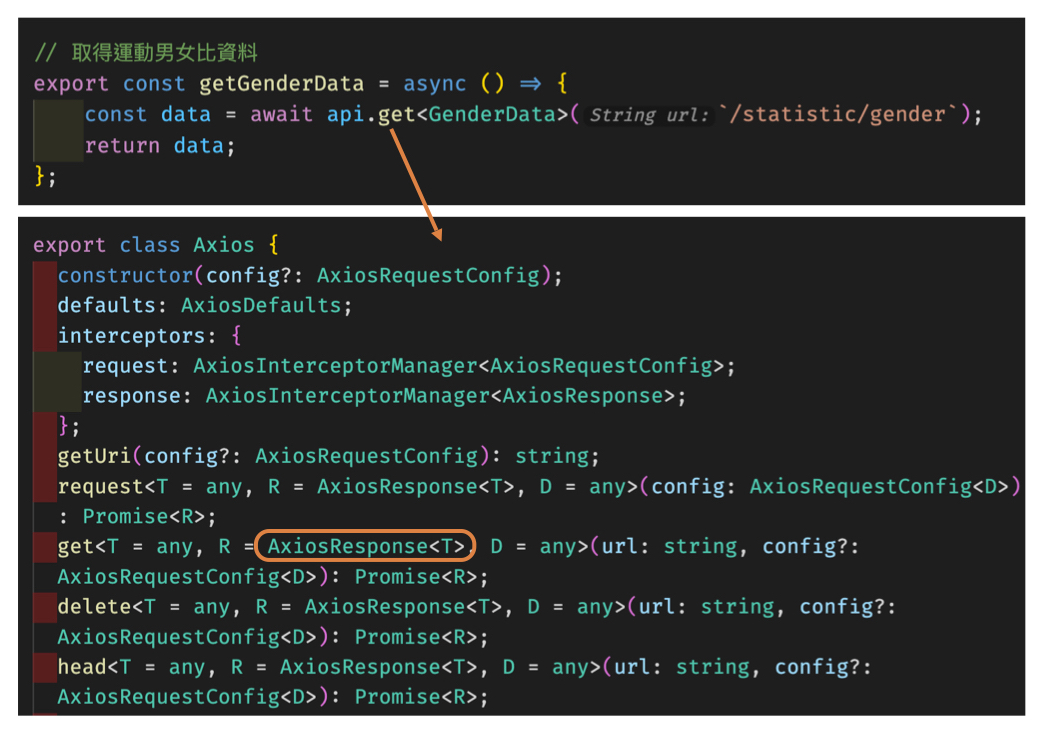Click the 'return data' statement
This screenshot has height=729, width=1039.
click(159, 146)
